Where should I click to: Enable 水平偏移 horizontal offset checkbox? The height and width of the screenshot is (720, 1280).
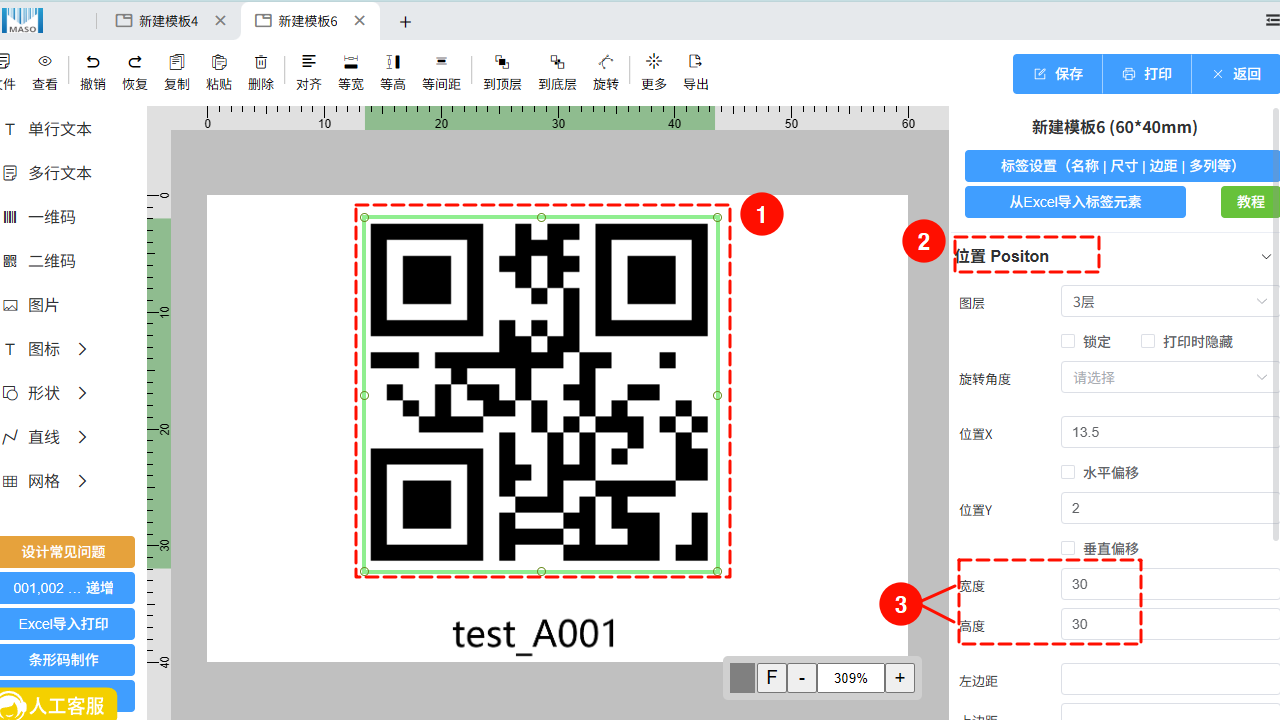(x=1068, y=472)
